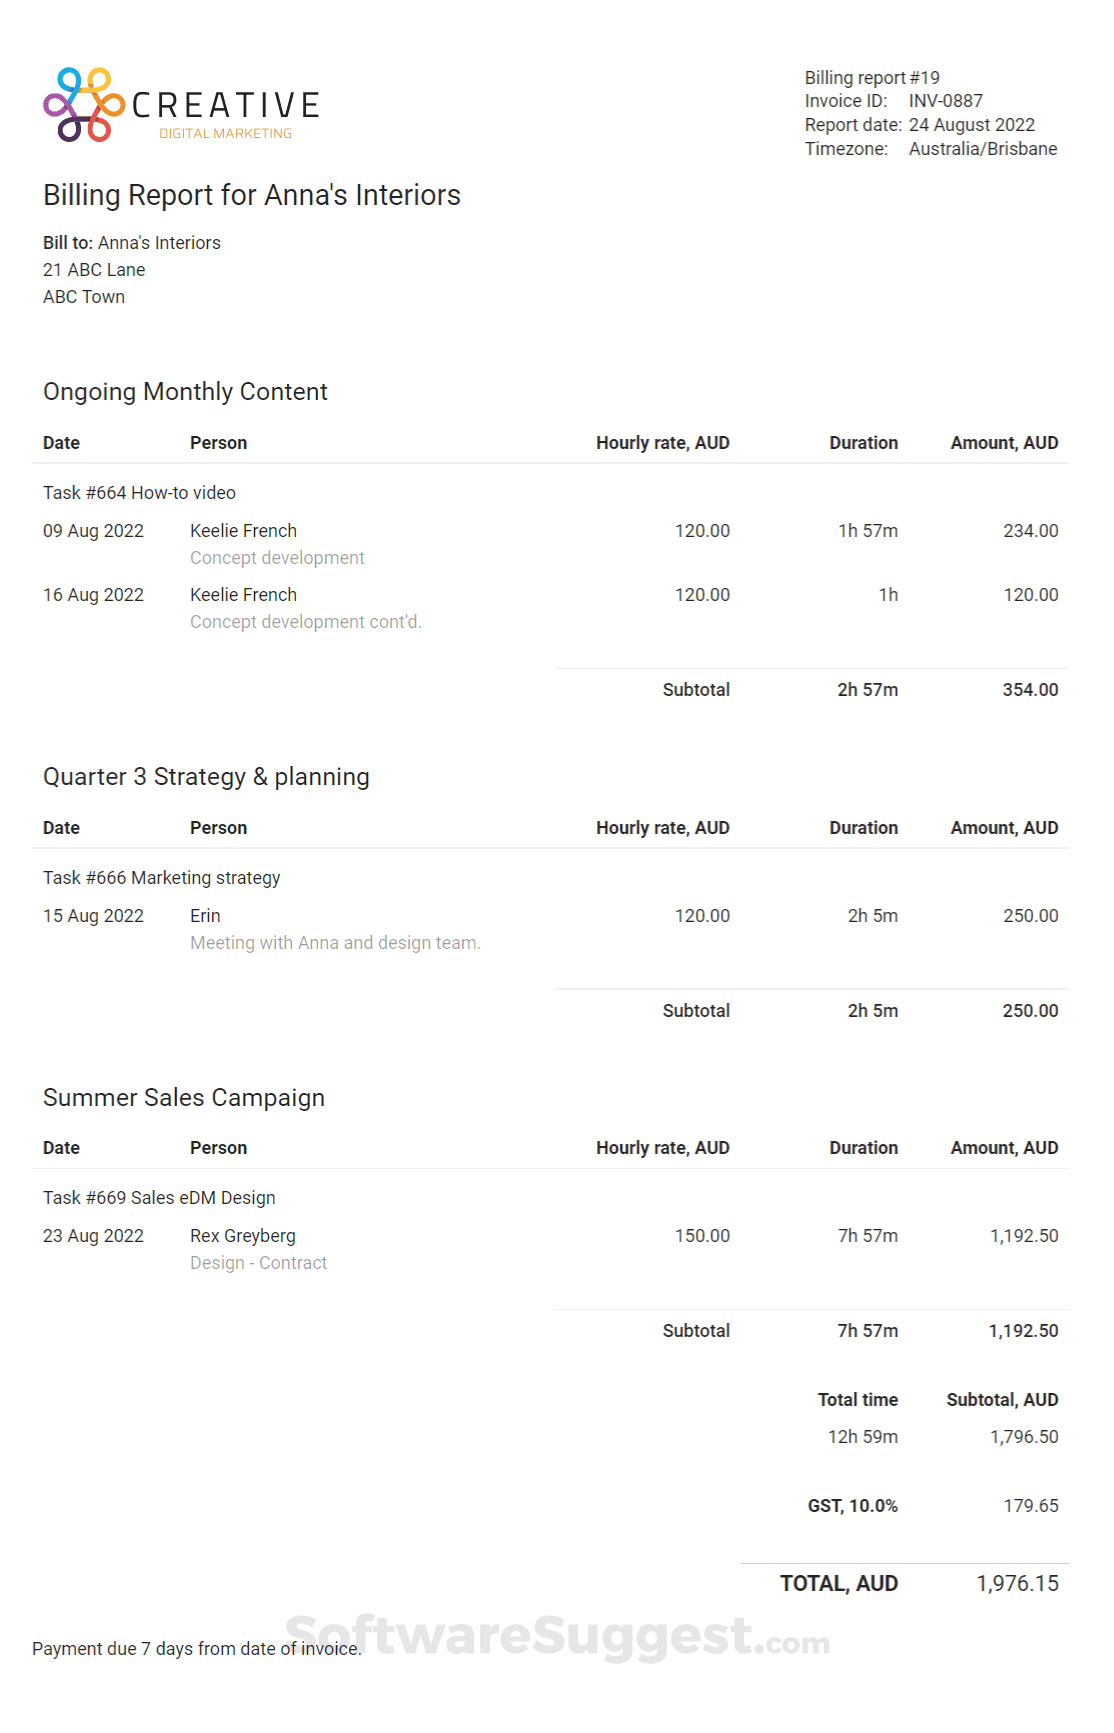Screen dimensions: 1114x1733
Task: Click the Billing Report for Anna's Interiors heading
Action: [x=252, y=195]
